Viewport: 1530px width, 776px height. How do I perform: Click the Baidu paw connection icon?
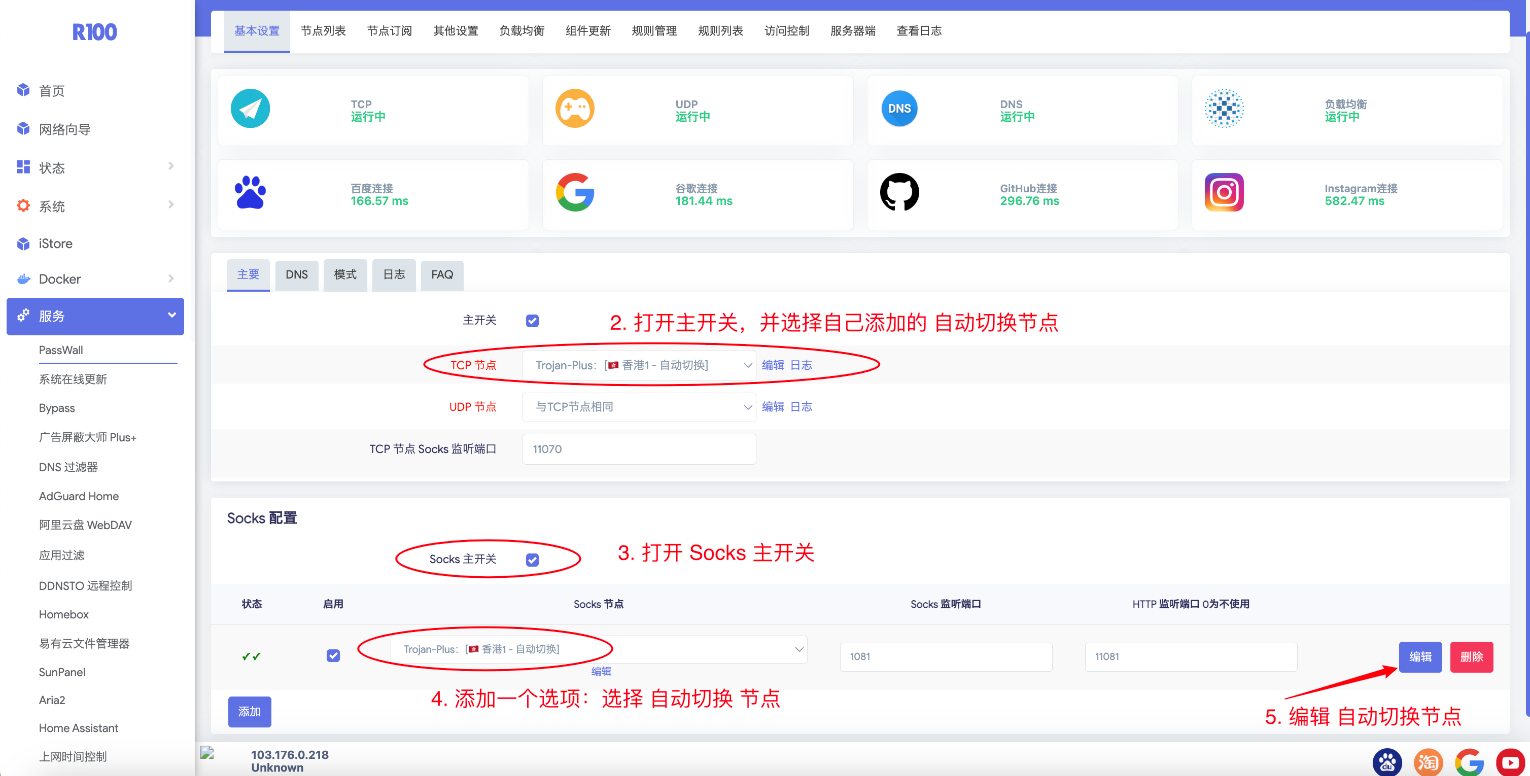(x=250, y=193)
